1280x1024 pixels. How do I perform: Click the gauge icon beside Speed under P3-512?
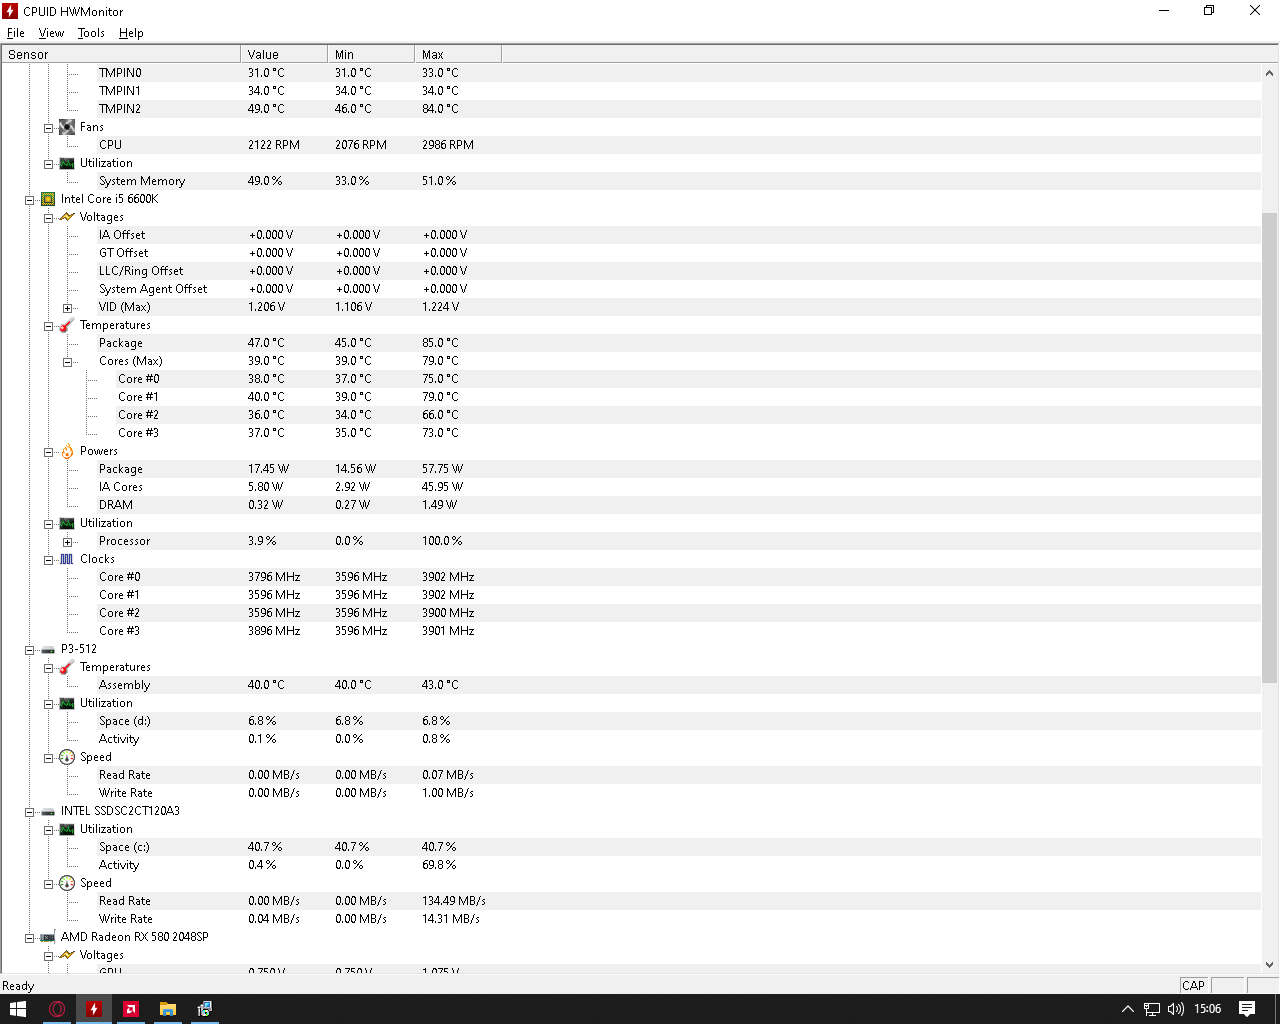[67, 757]
